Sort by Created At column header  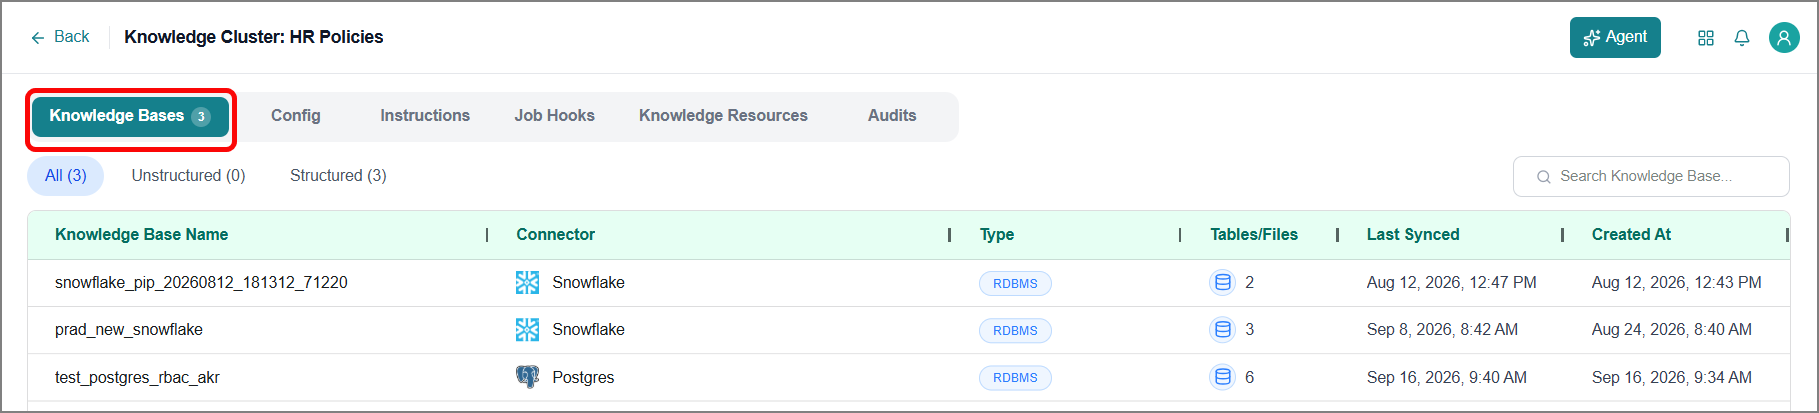[x=1631, y=235]
